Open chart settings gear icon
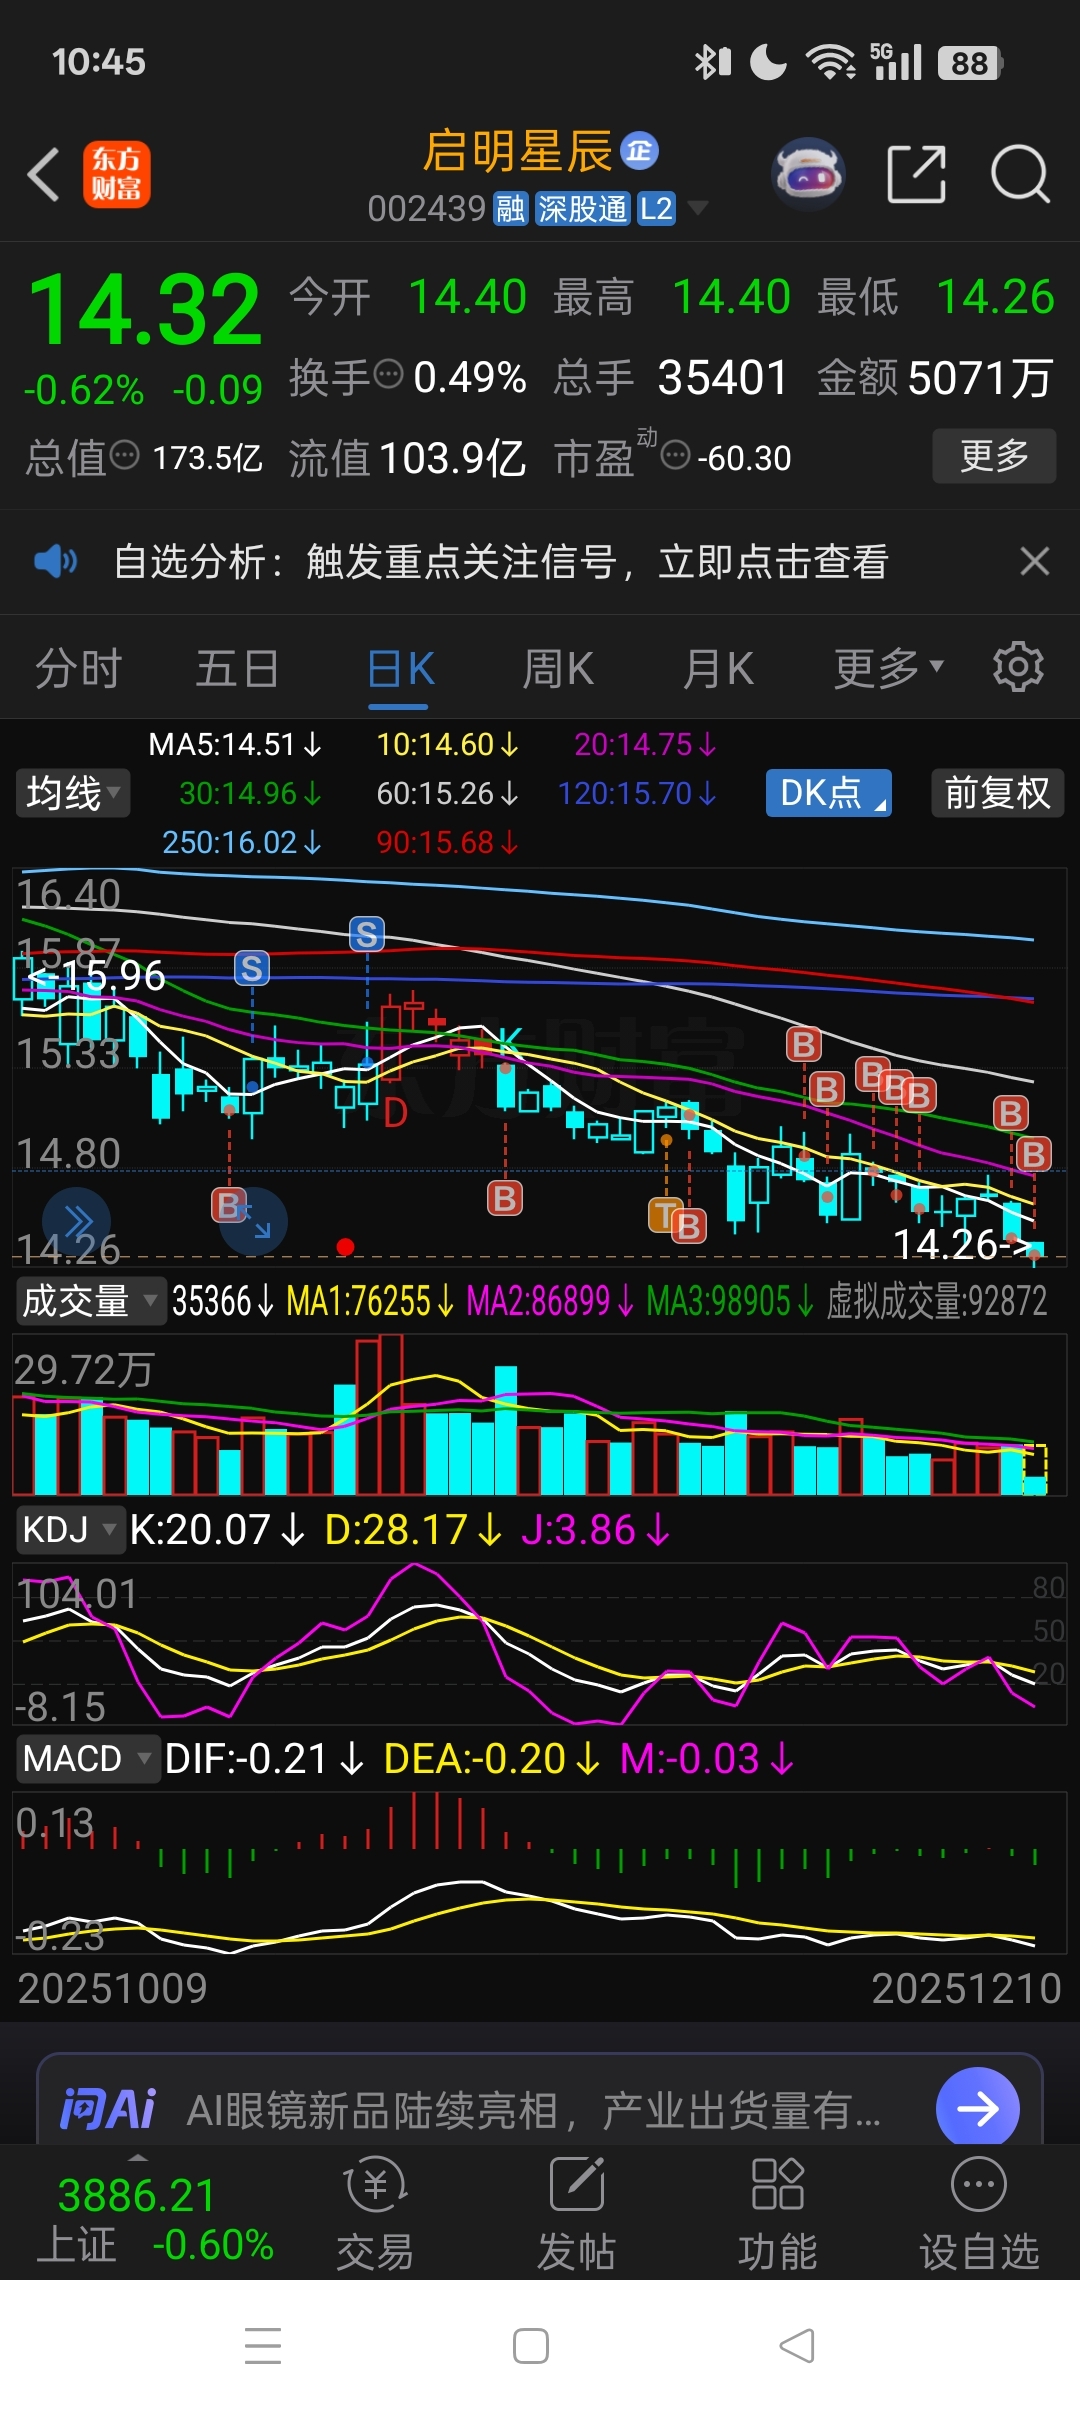 click(x=1018, y=667)
